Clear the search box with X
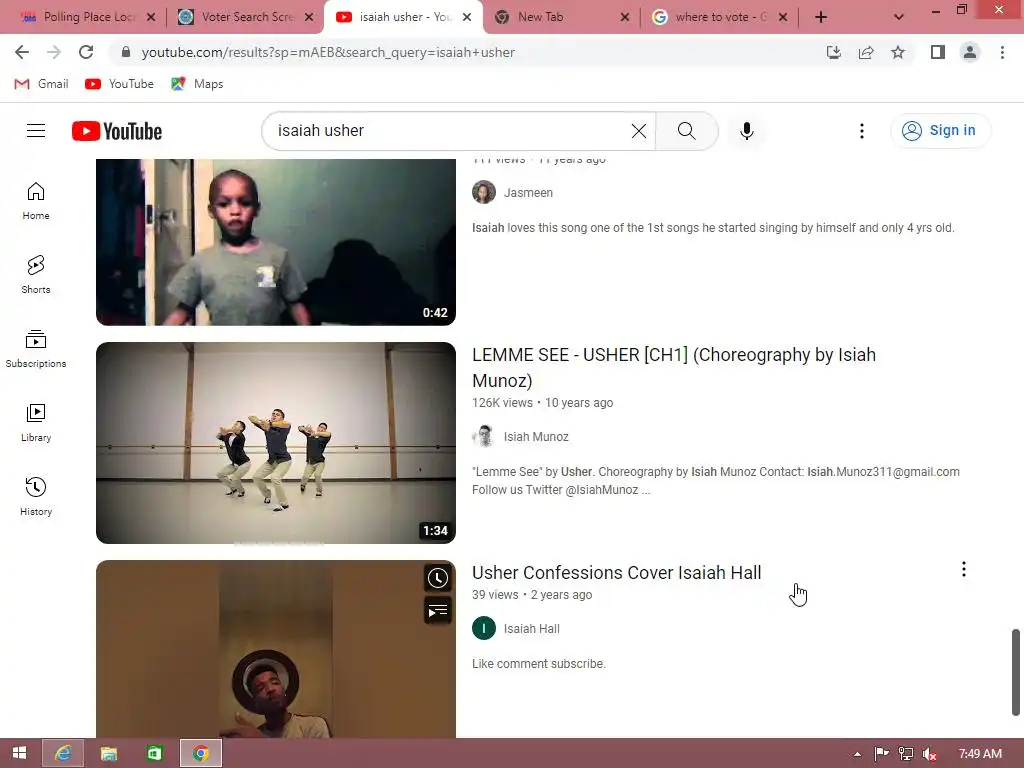Screen dimensions: 1024x768 coord(639,131)
